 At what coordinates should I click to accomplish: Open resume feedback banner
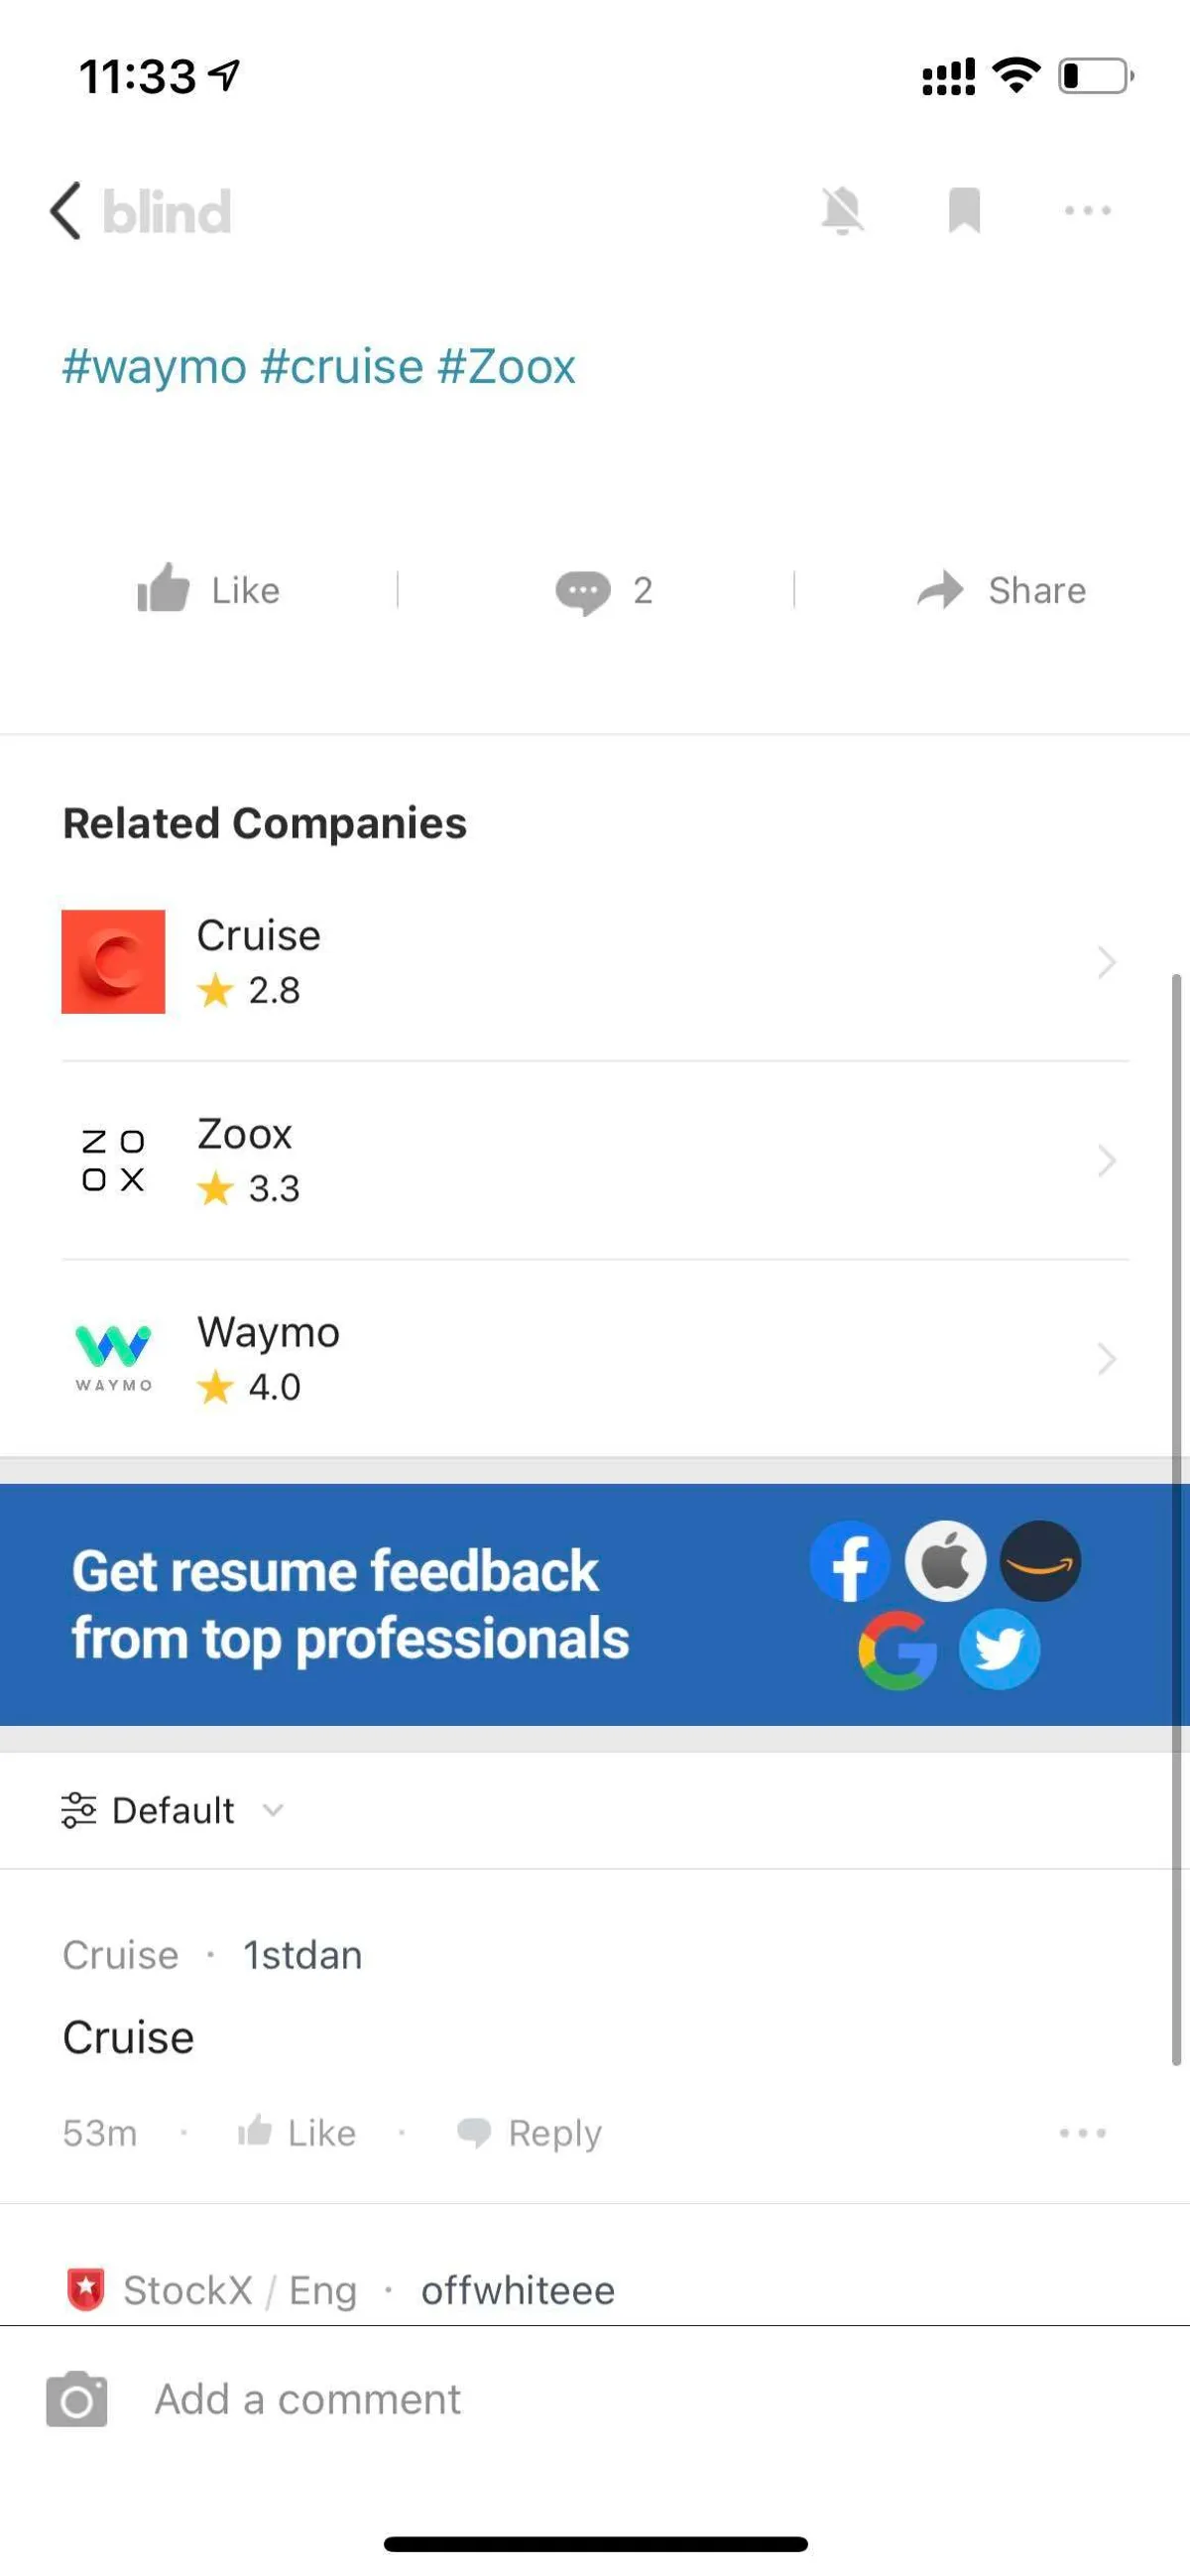pos(594,1604)
